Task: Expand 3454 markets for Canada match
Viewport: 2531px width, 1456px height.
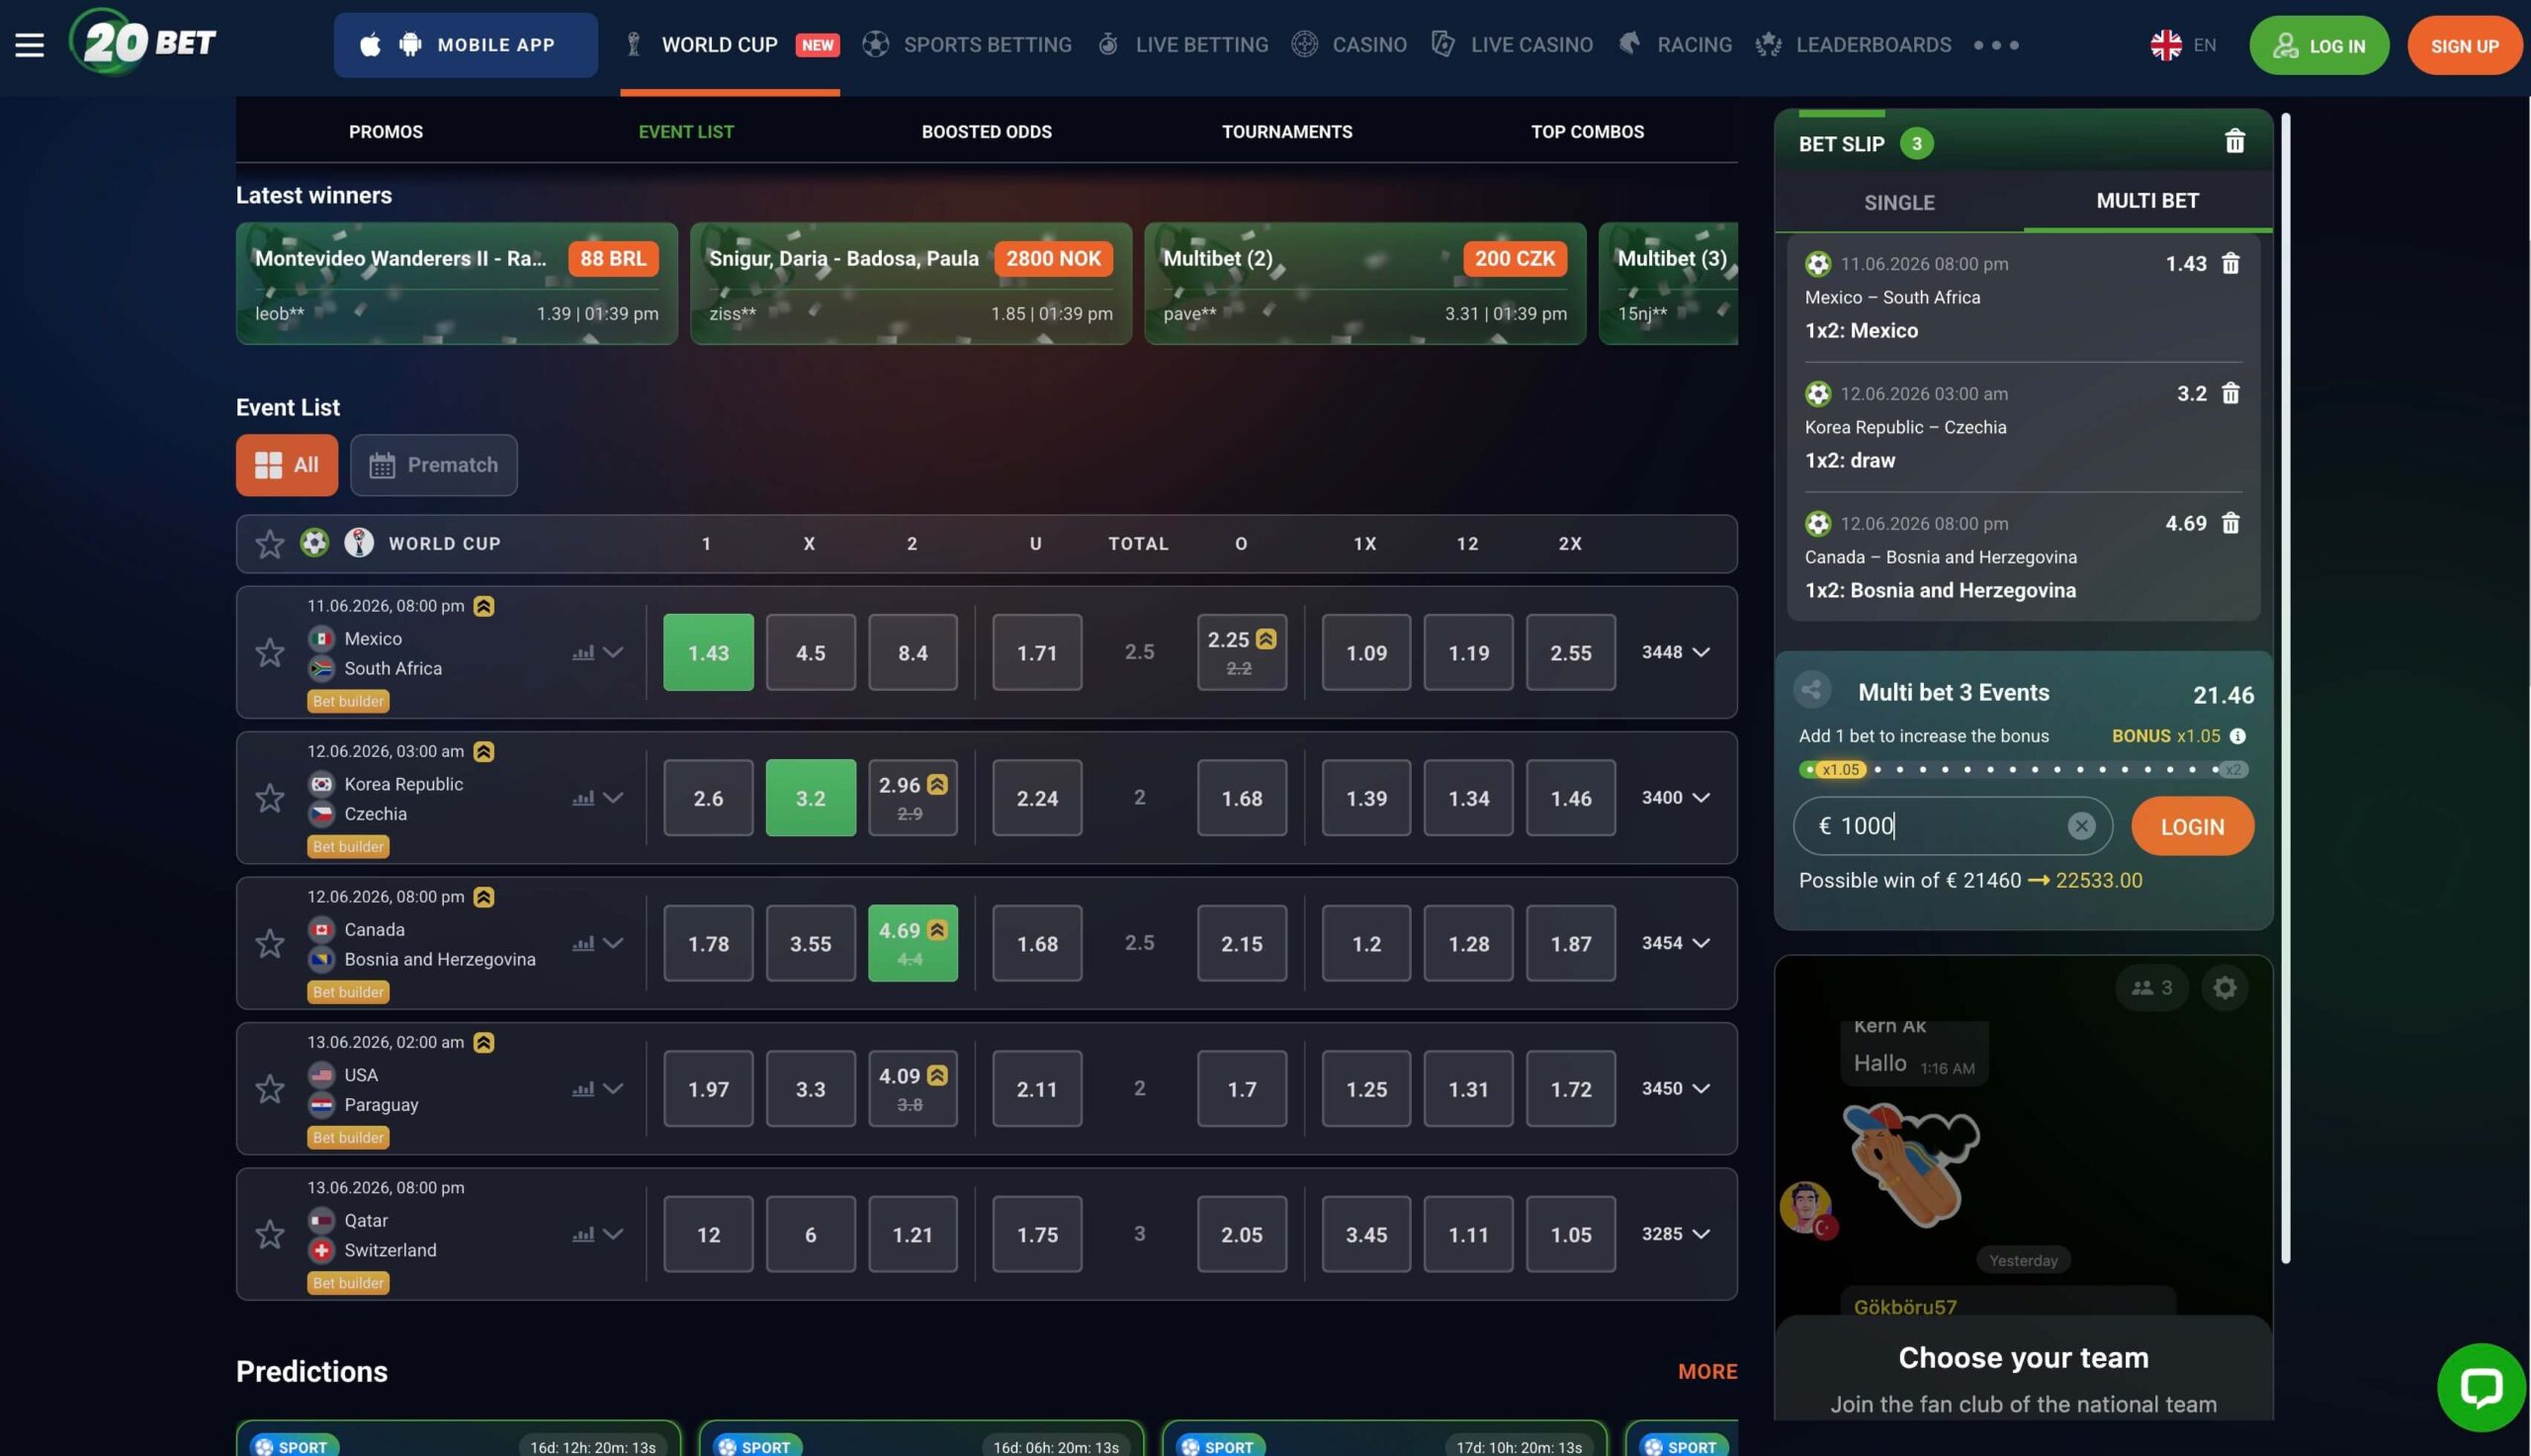Action: (x=1676, y=943)
